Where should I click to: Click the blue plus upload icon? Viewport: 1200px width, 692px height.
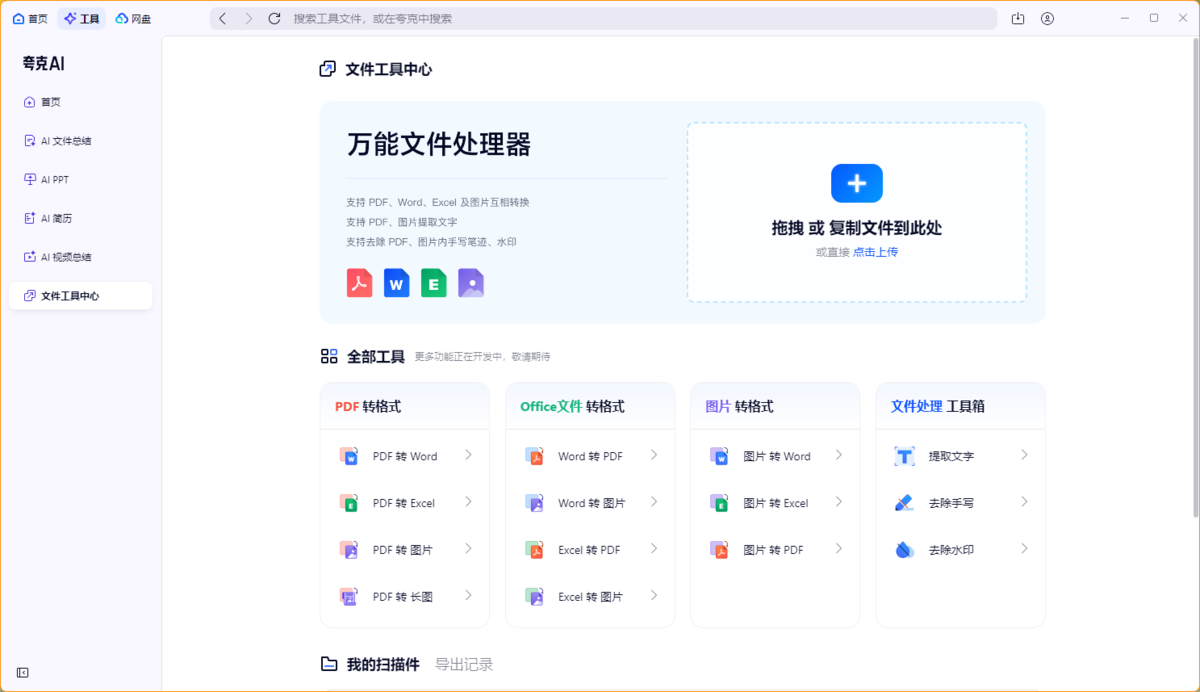[856, 183]
